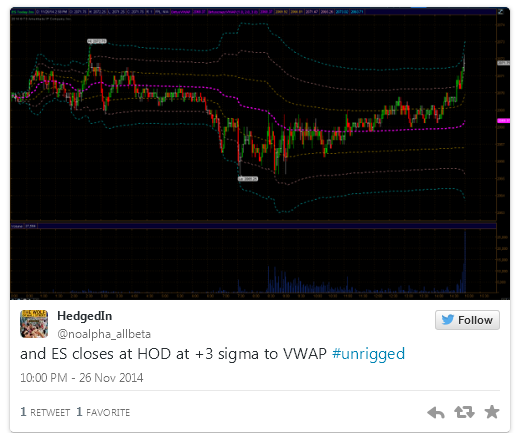The width and height of the screenshot is (518, 433).
Task: Click the magenta VWAP price tag on axis
Action: click(x=503, y=121)
